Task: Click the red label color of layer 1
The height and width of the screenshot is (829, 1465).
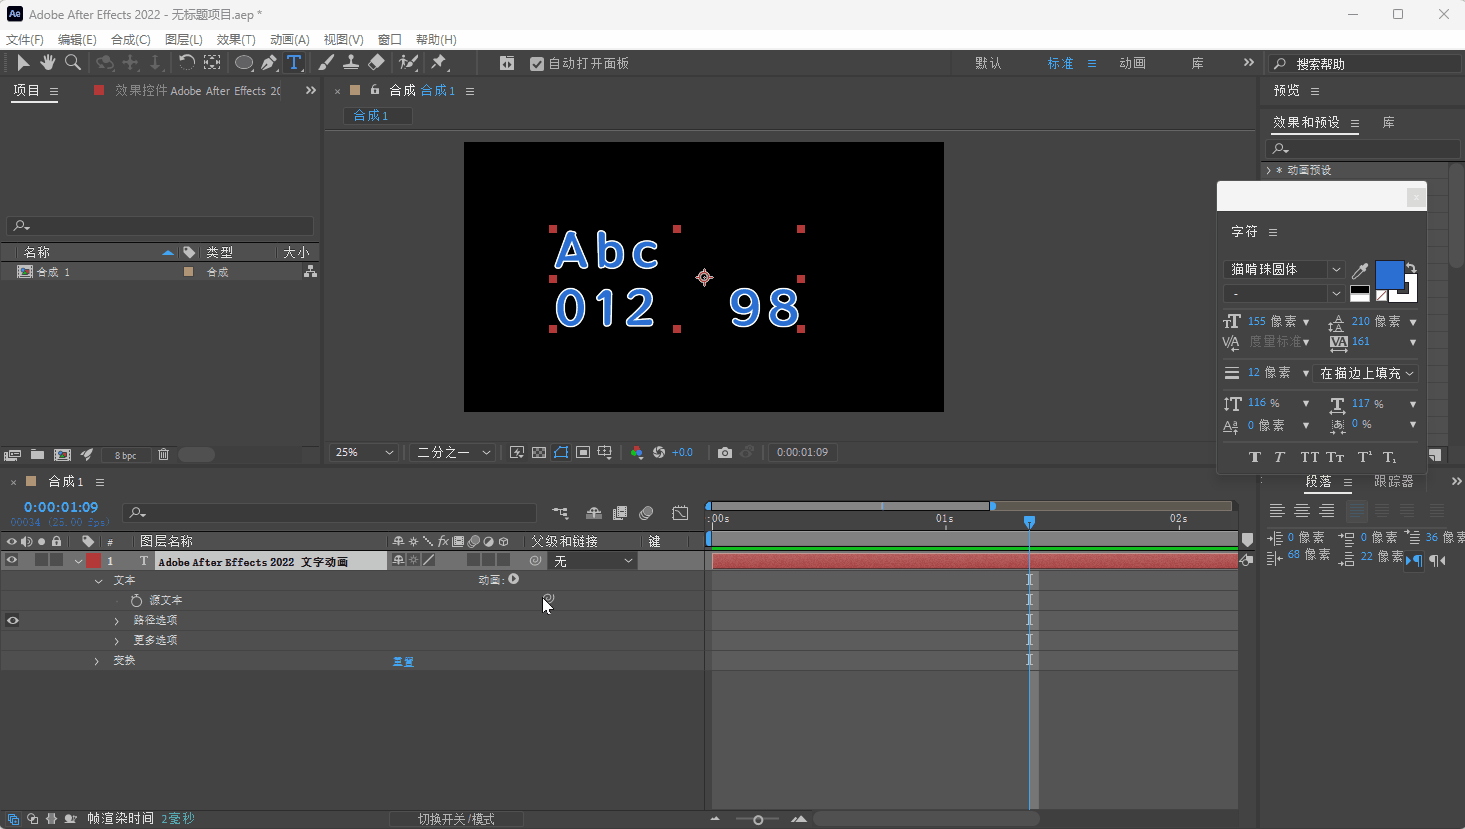Action: pos(93,561)
